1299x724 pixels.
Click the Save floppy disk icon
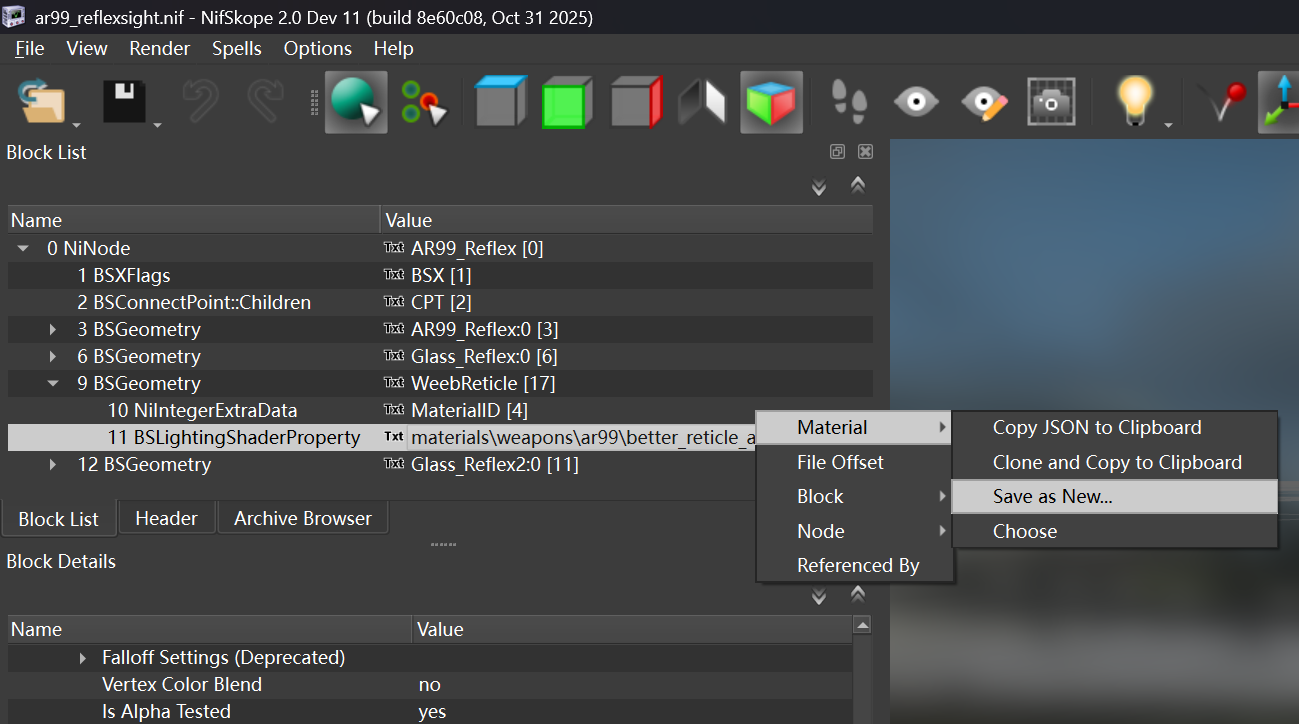point(125,102)
